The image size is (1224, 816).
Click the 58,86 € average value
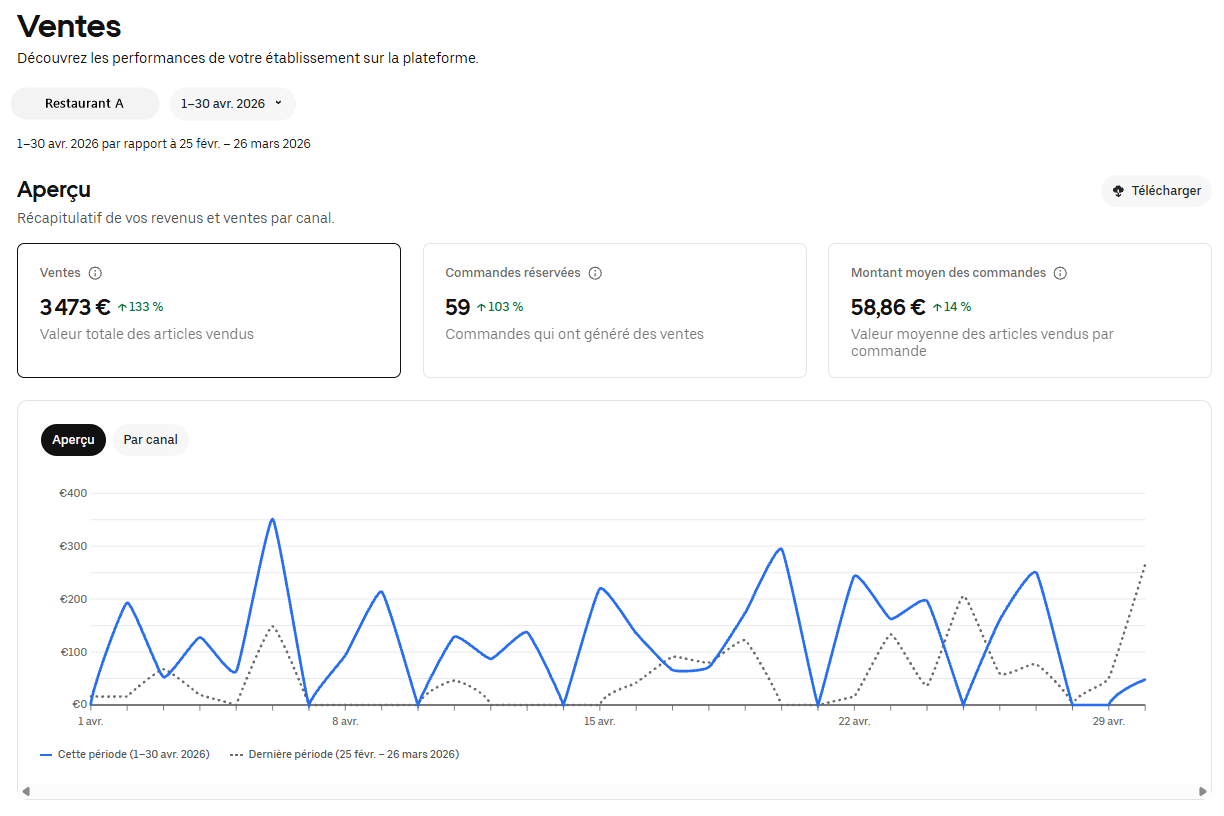click(888, 307)
